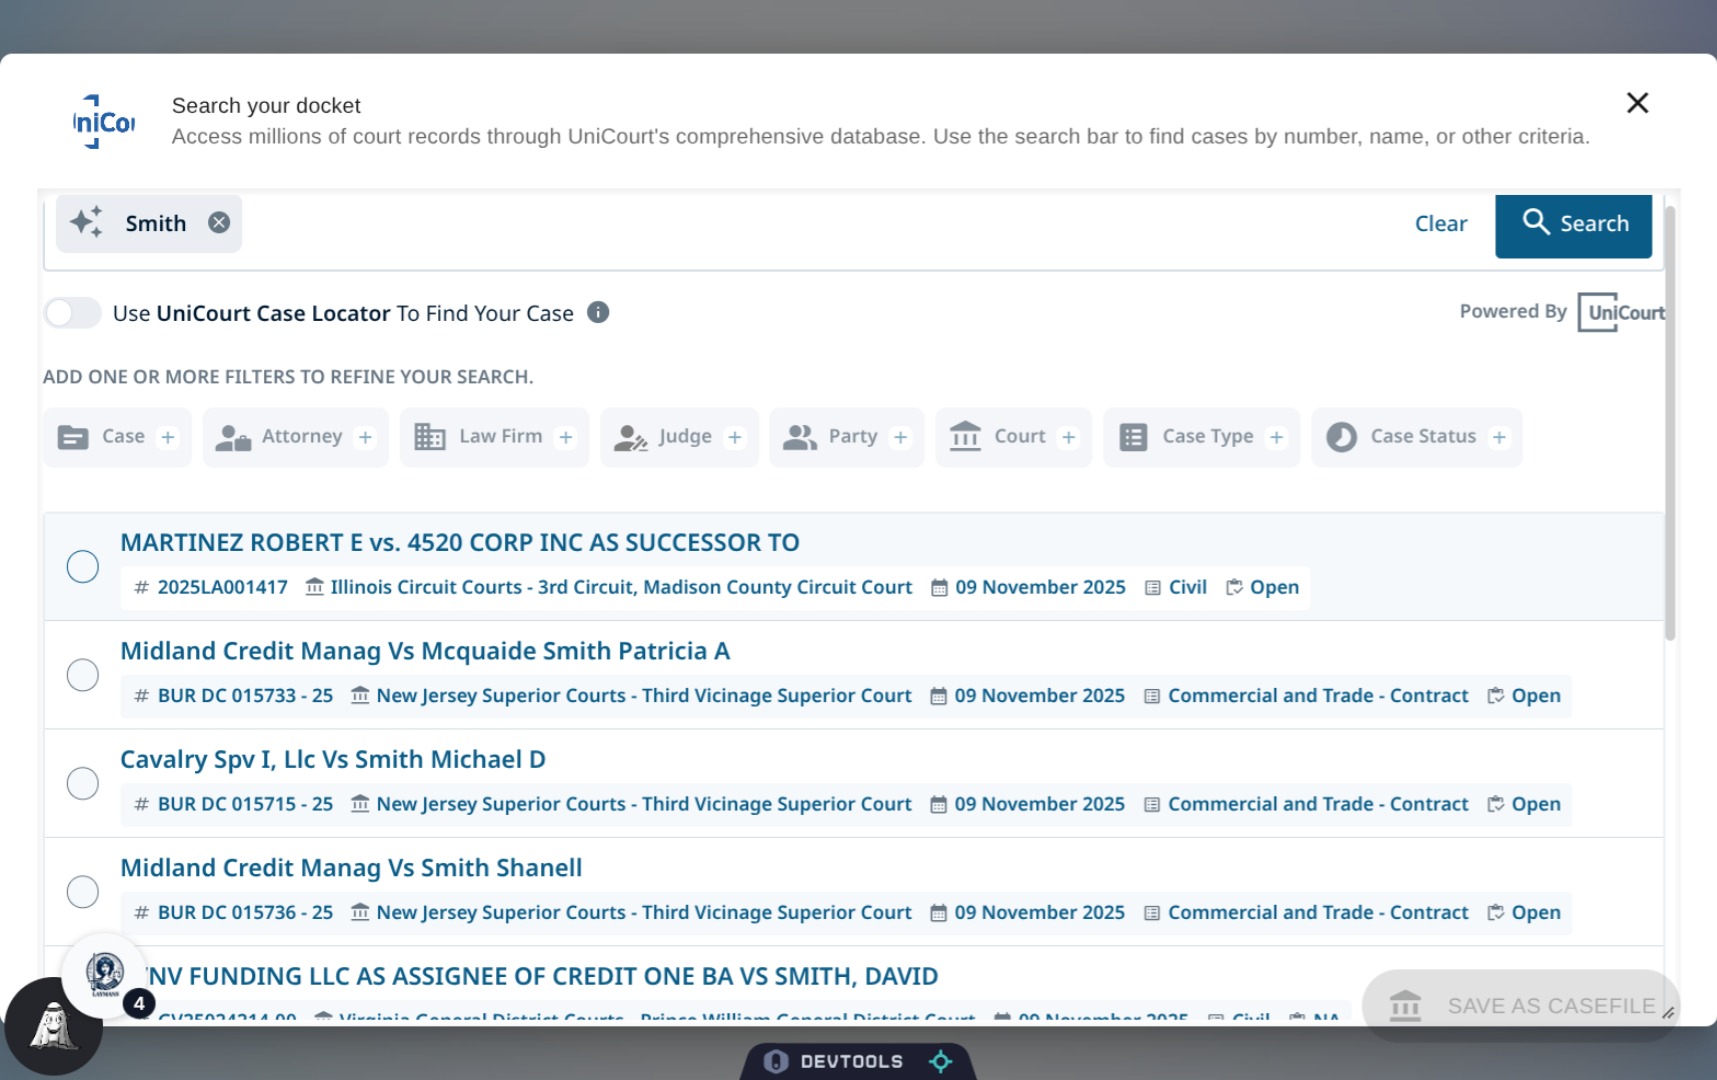Click the Party filter people icon

click(800, 437)
